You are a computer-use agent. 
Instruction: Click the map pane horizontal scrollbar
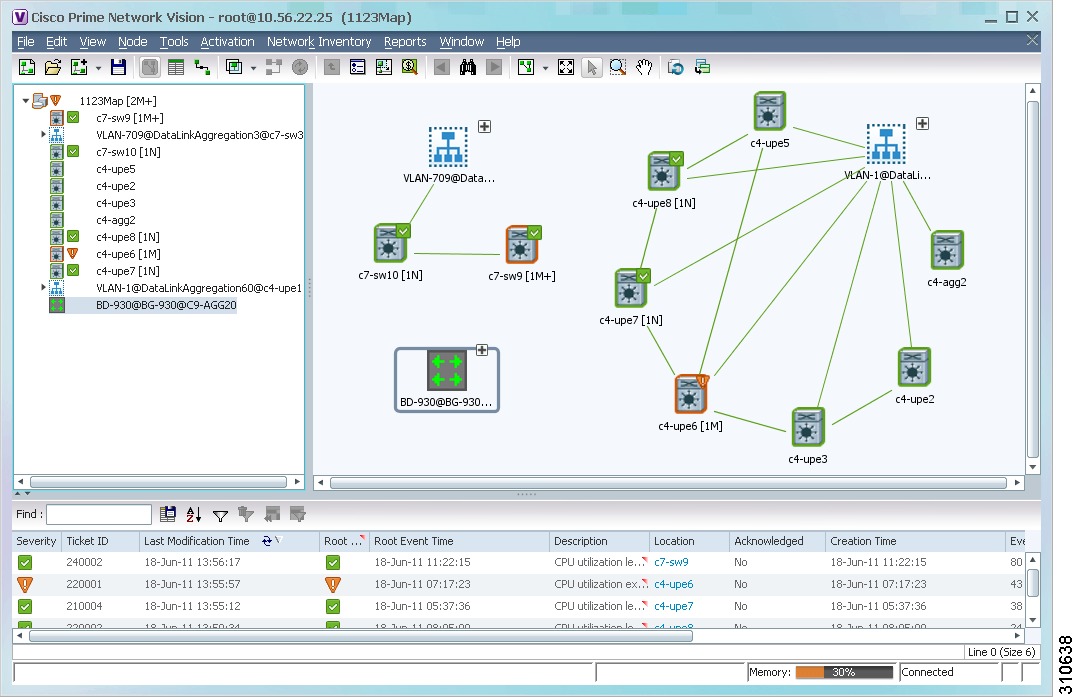(669, 483)
